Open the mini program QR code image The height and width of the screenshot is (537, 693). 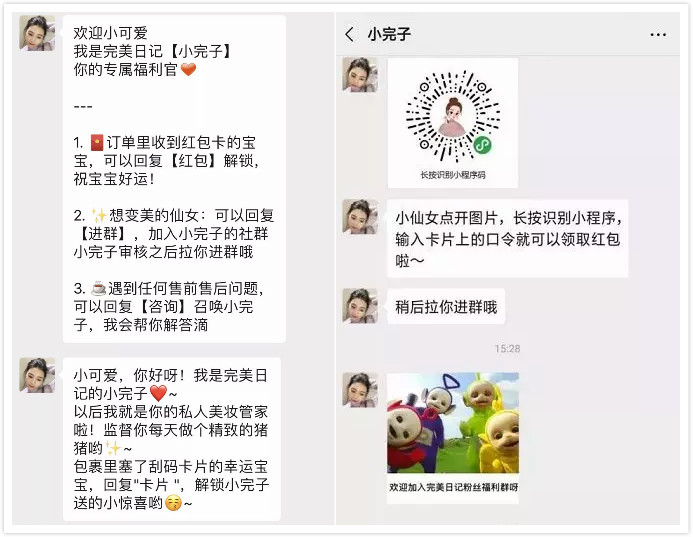pyautogui.click(x=453, y=123)
